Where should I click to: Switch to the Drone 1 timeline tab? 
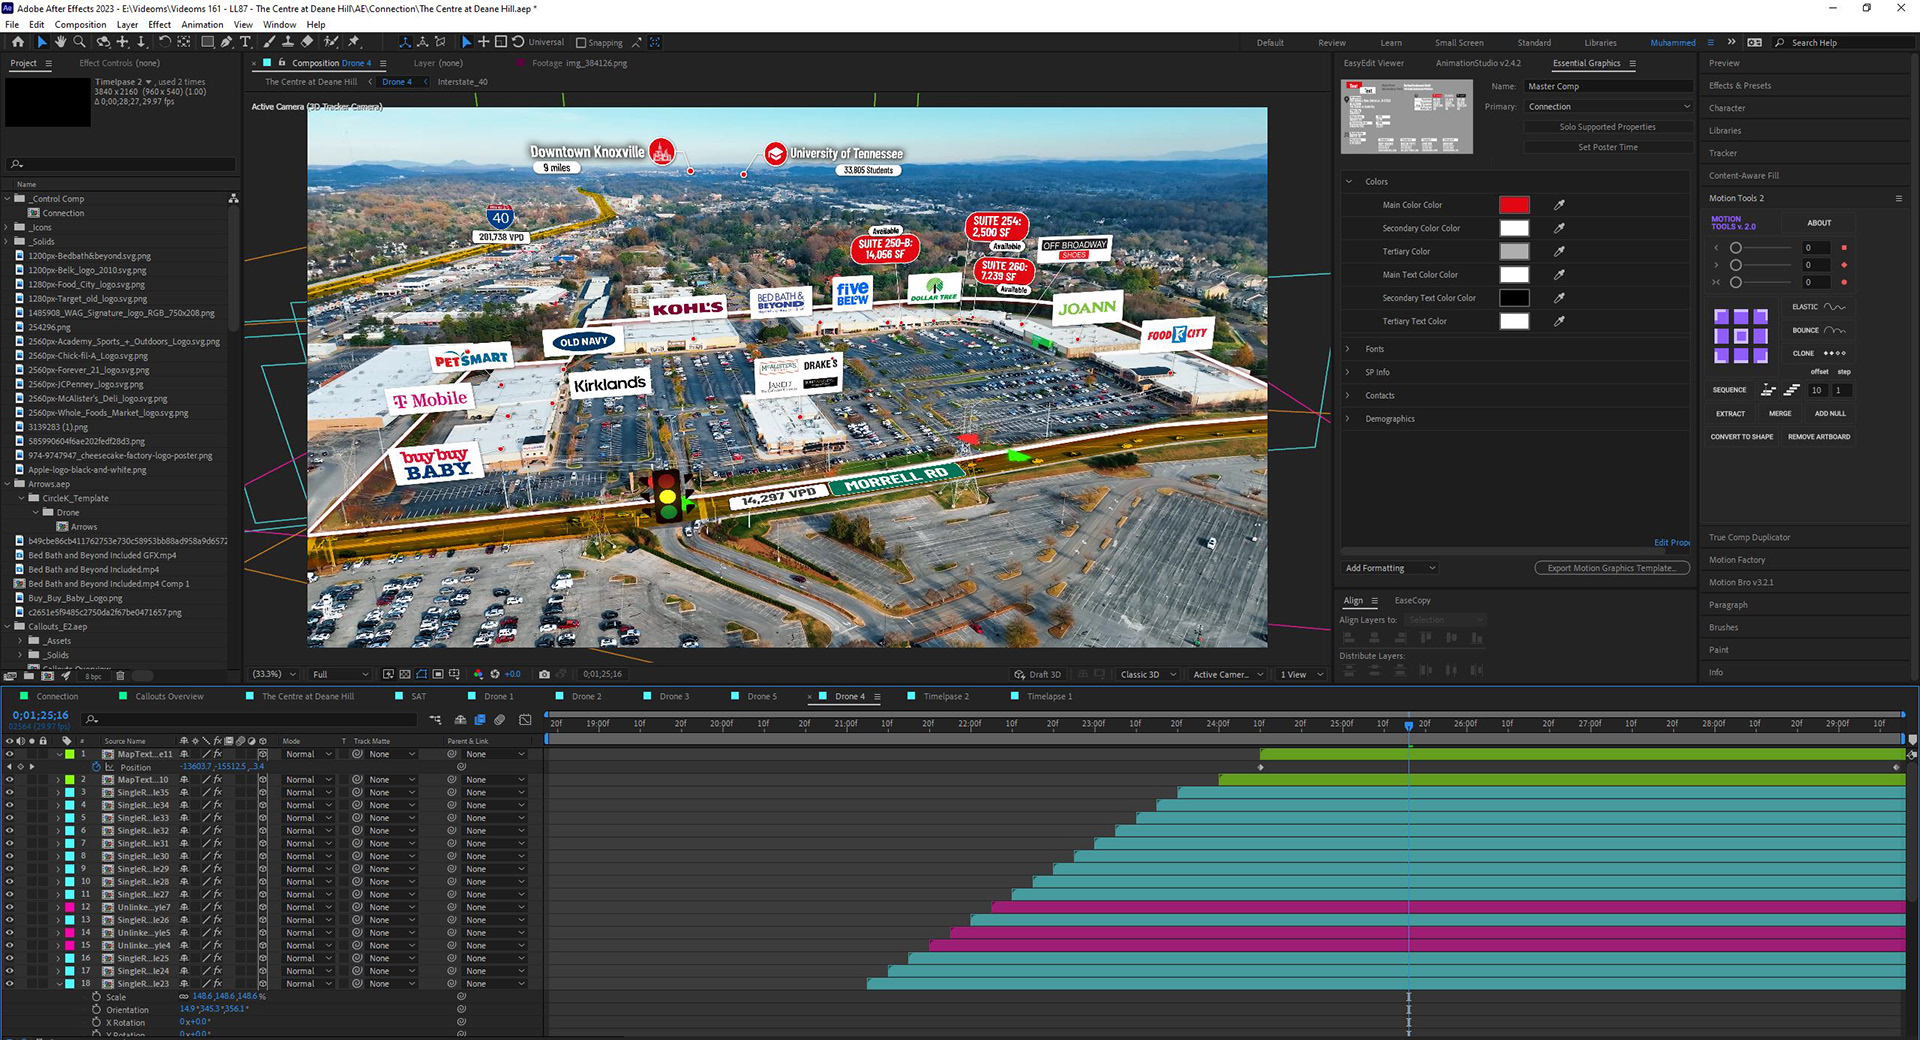499,696
